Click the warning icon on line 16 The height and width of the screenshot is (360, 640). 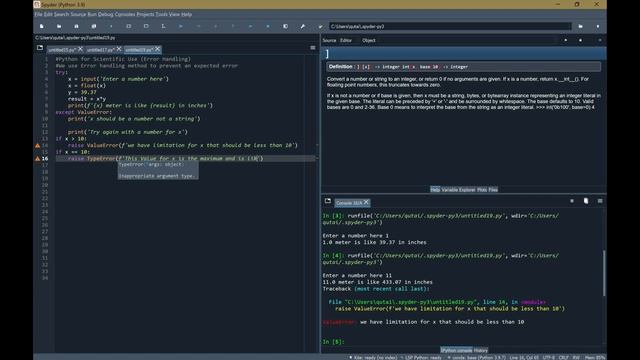point(38,158)
